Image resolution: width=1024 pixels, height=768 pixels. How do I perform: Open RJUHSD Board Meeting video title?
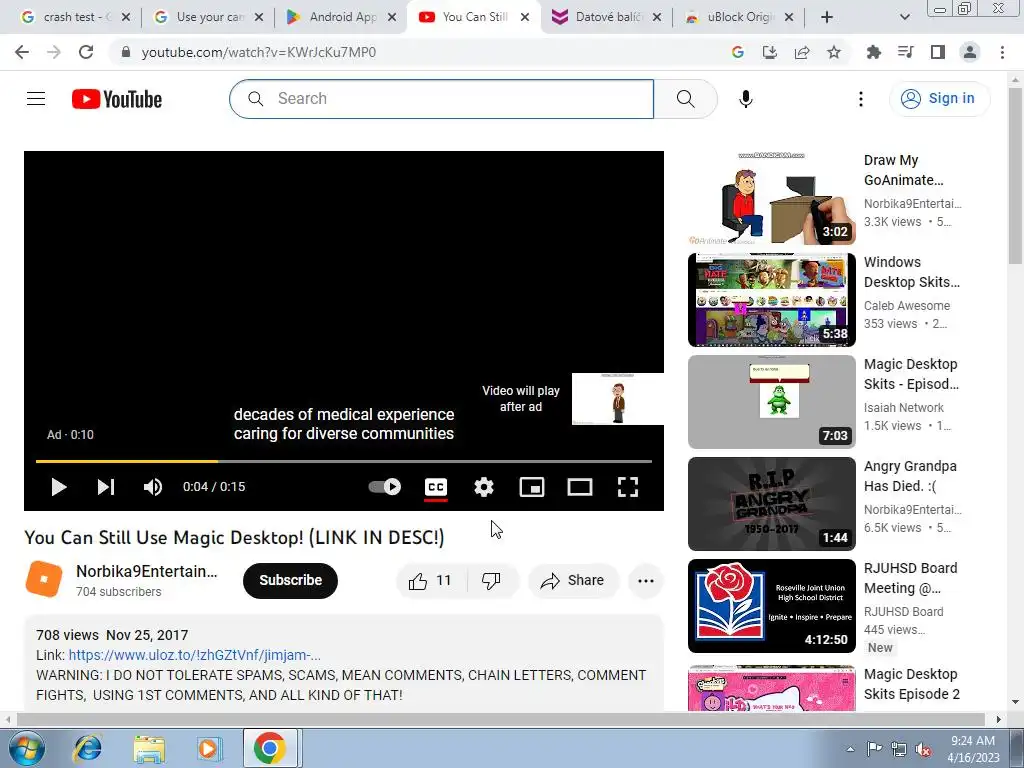click(910, 578)
